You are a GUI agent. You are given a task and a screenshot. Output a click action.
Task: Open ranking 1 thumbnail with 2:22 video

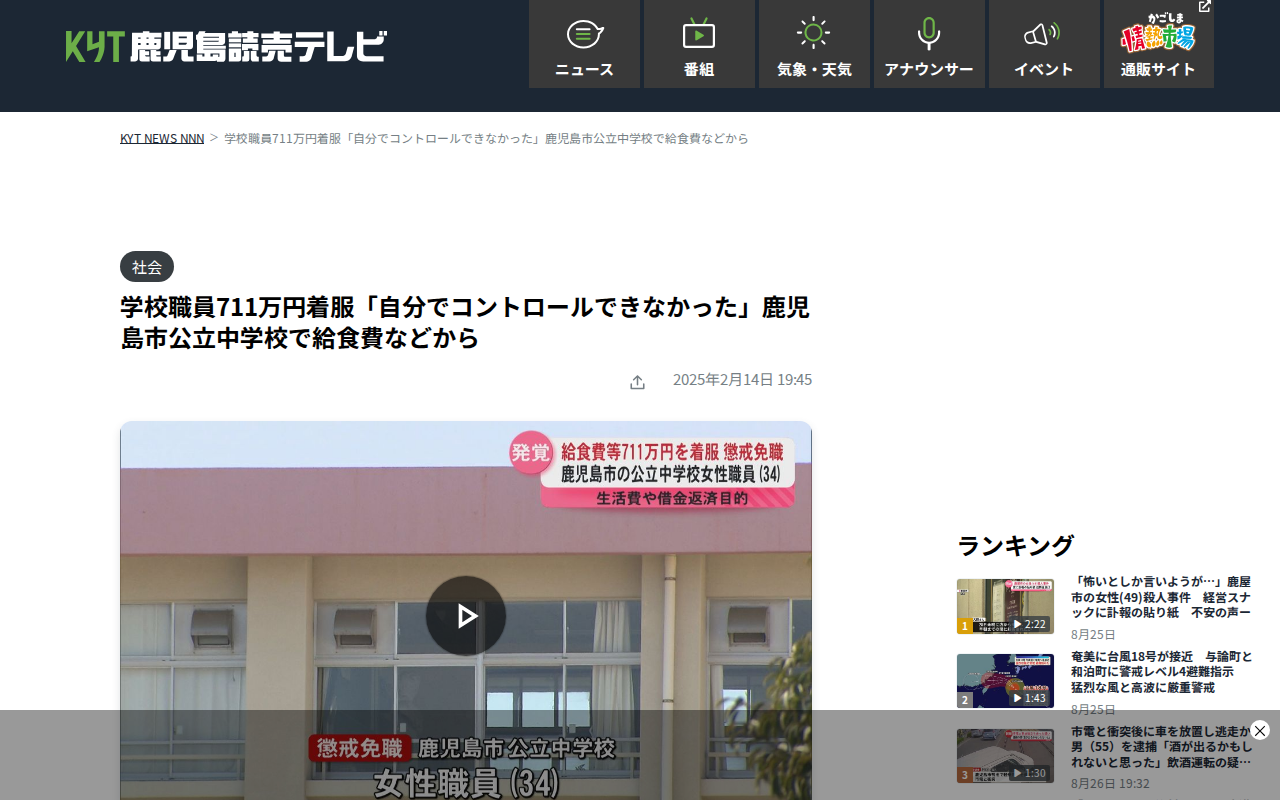pyautogui.click(x=1005, y=606)
